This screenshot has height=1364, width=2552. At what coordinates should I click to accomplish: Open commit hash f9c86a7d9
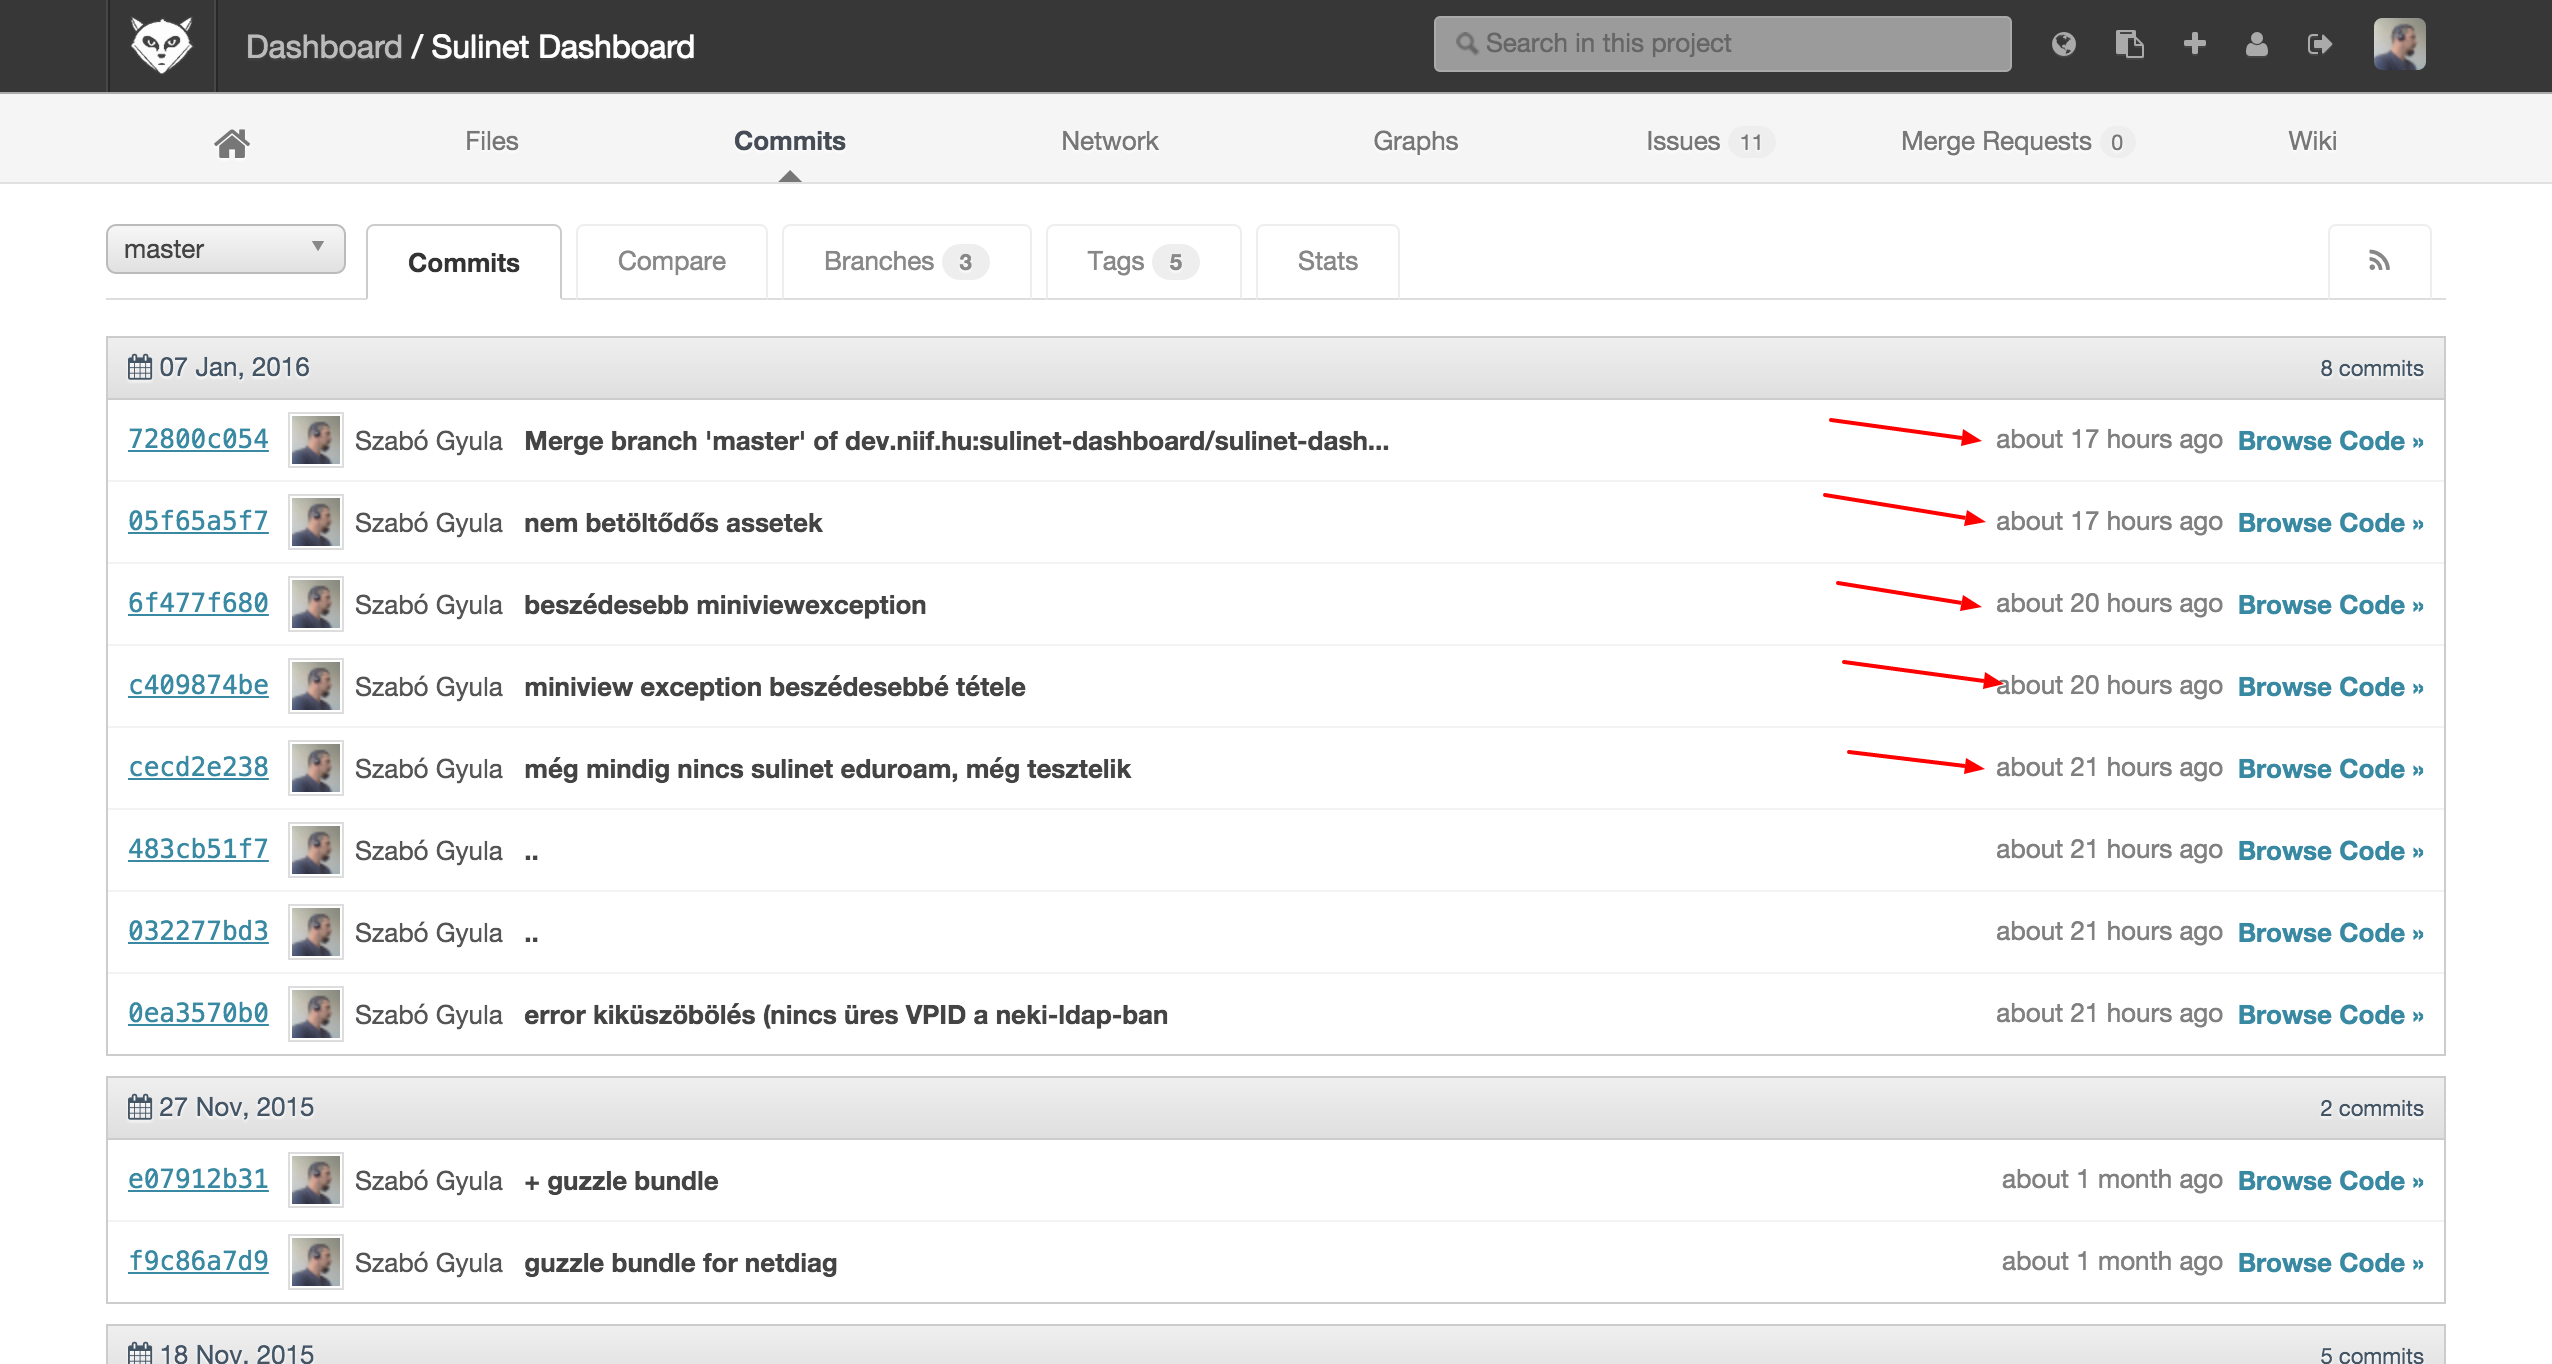[x=198, y=1261]
